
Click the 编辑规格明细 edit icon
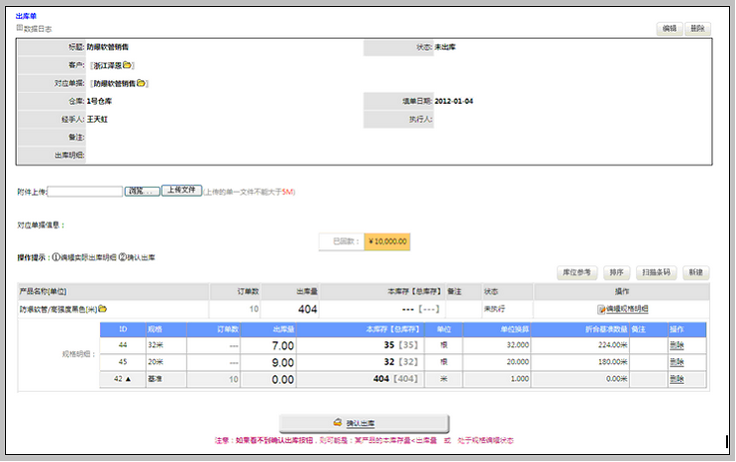point(602,309)
